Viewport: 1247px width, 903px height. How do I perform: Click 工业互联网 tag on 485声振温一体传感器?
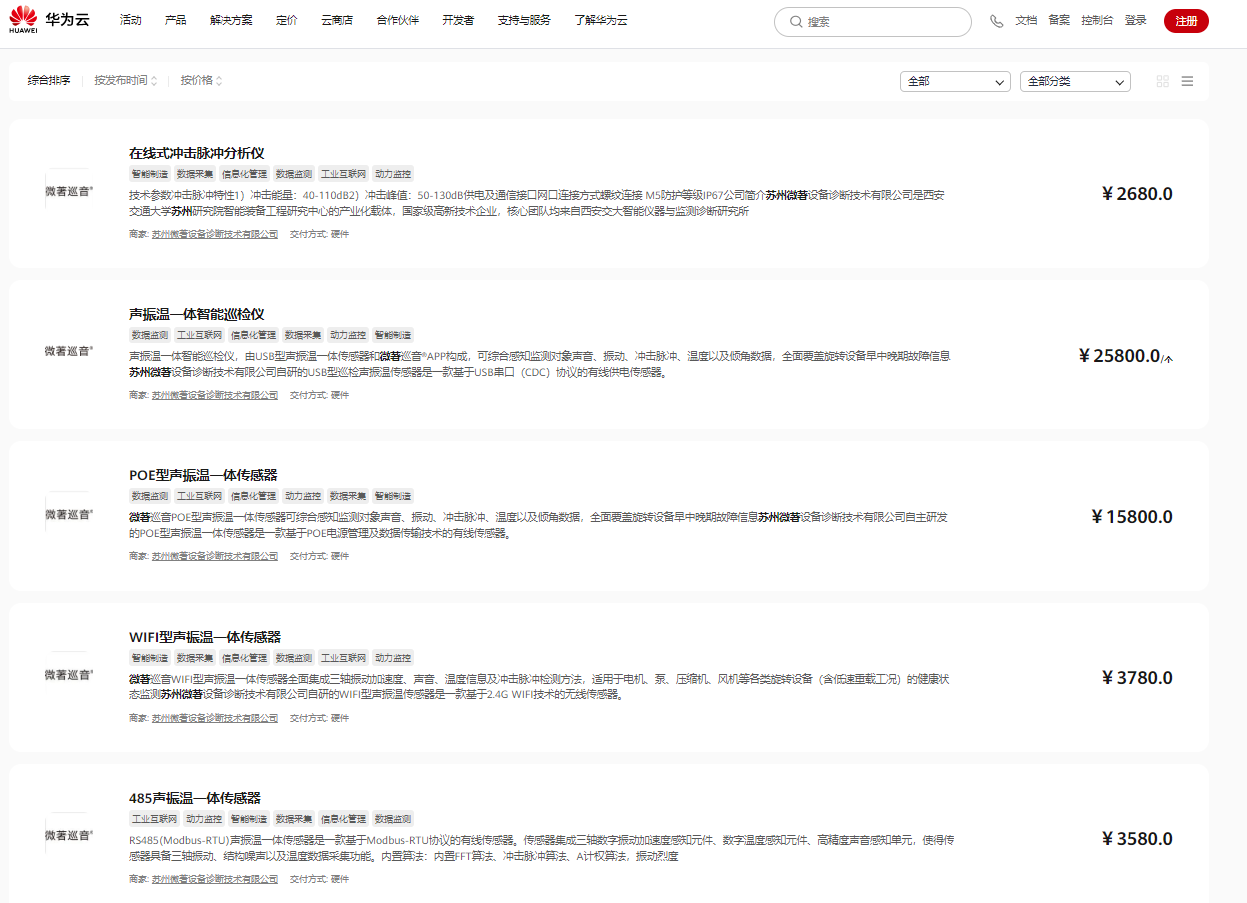155,819
